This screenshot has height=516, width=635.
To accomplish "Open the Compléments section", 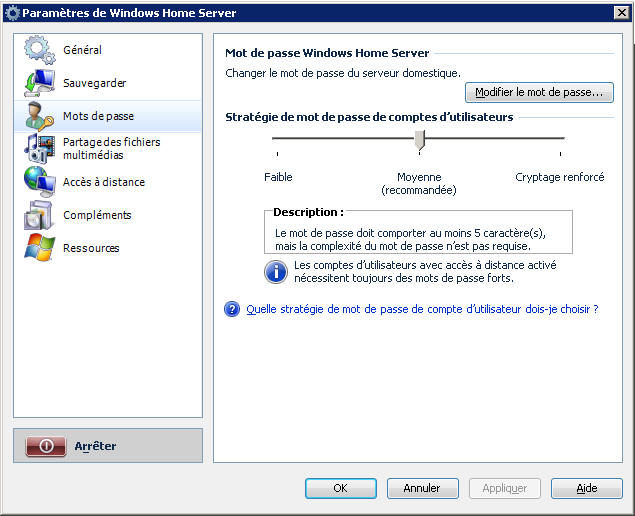I will pyautogui.click(x=108, y=215).
